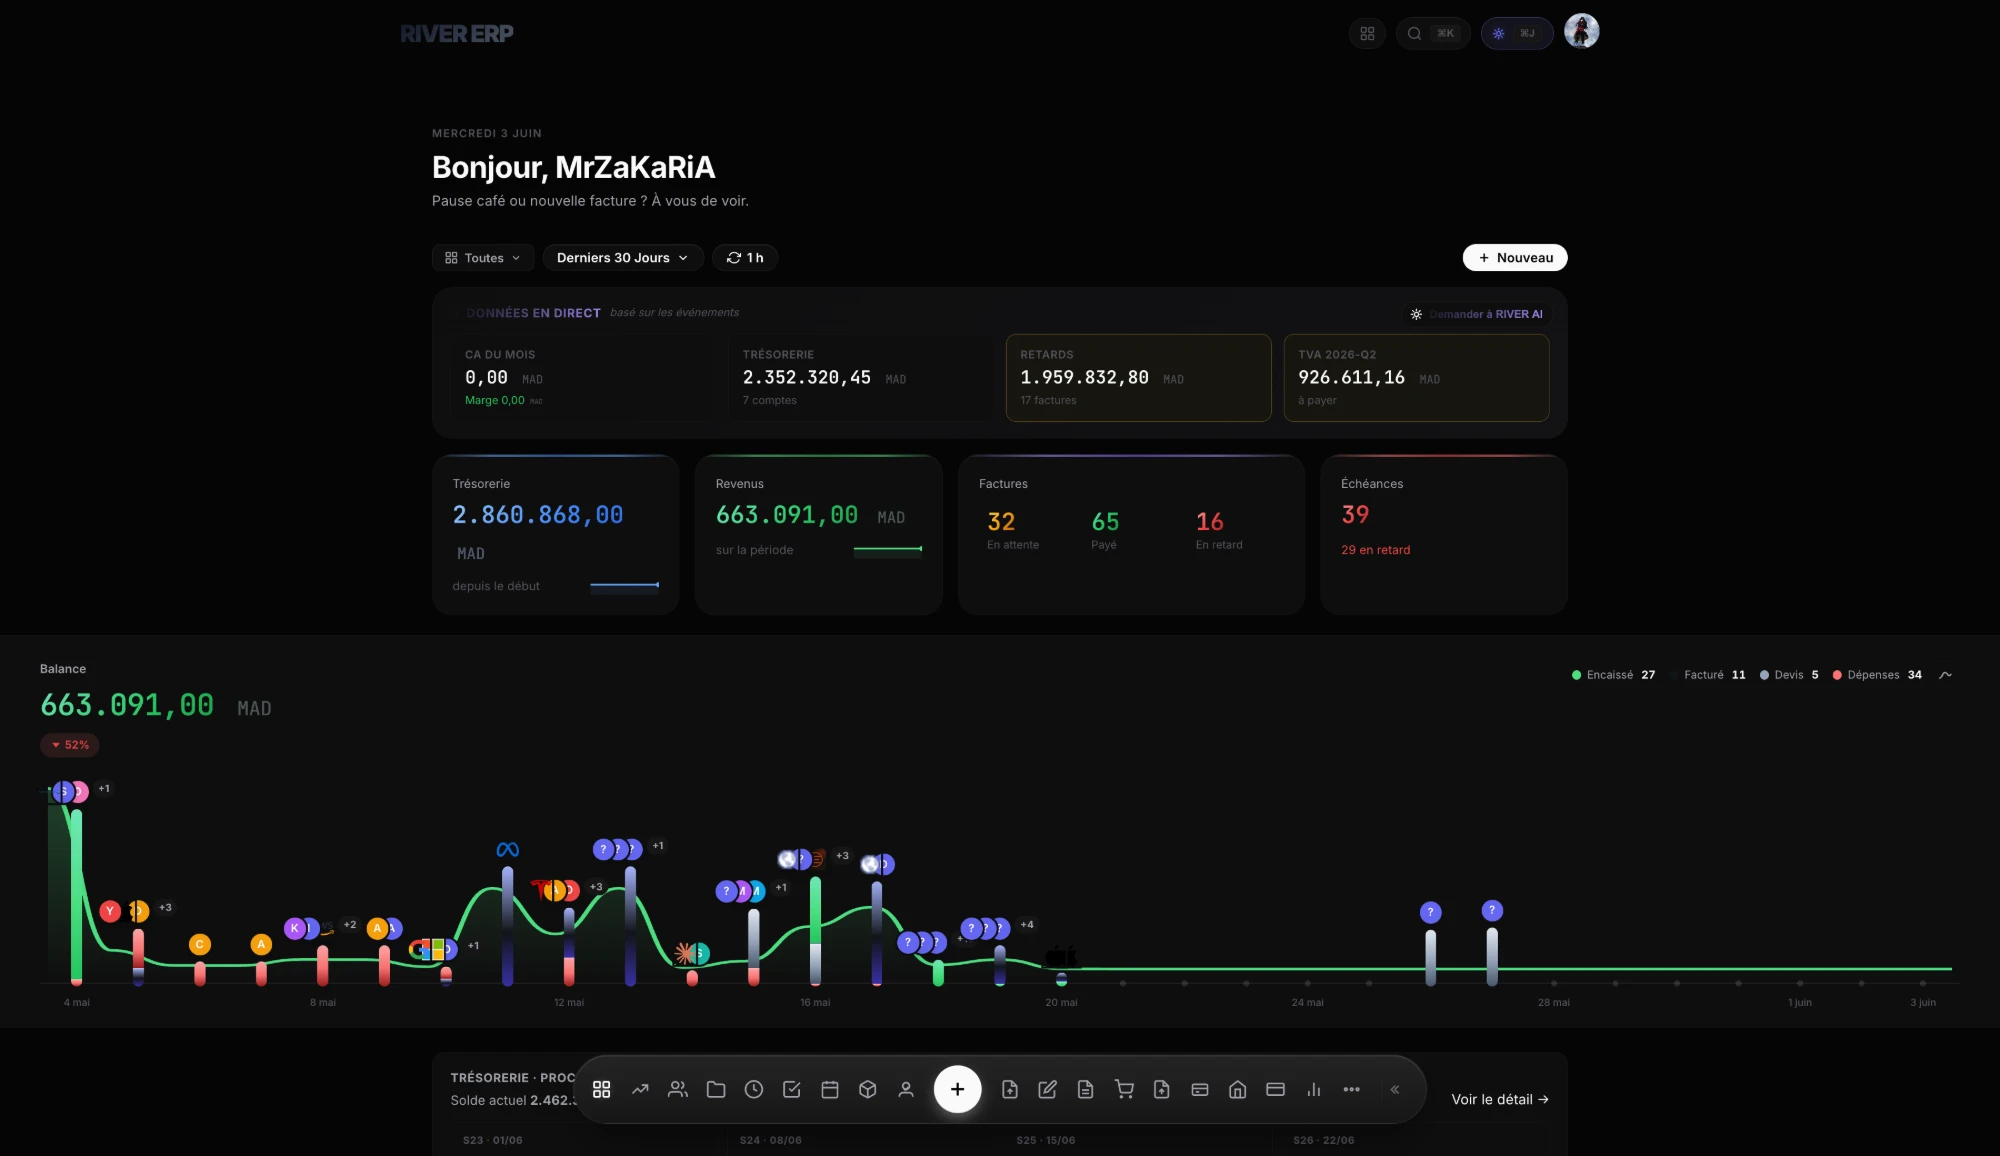Click the 1 h refresh interval button
Viewport: 2000px width, 1156px height.
point(745,258)
